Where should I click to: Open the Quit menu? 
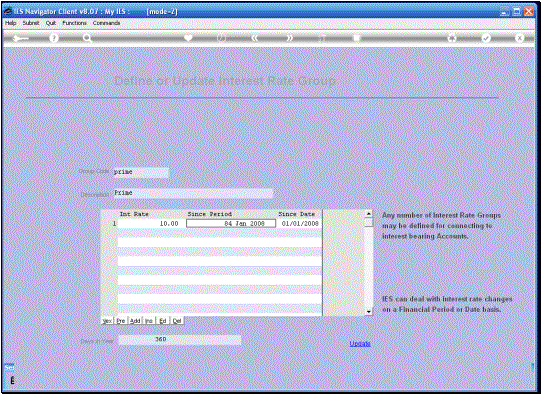51,23
